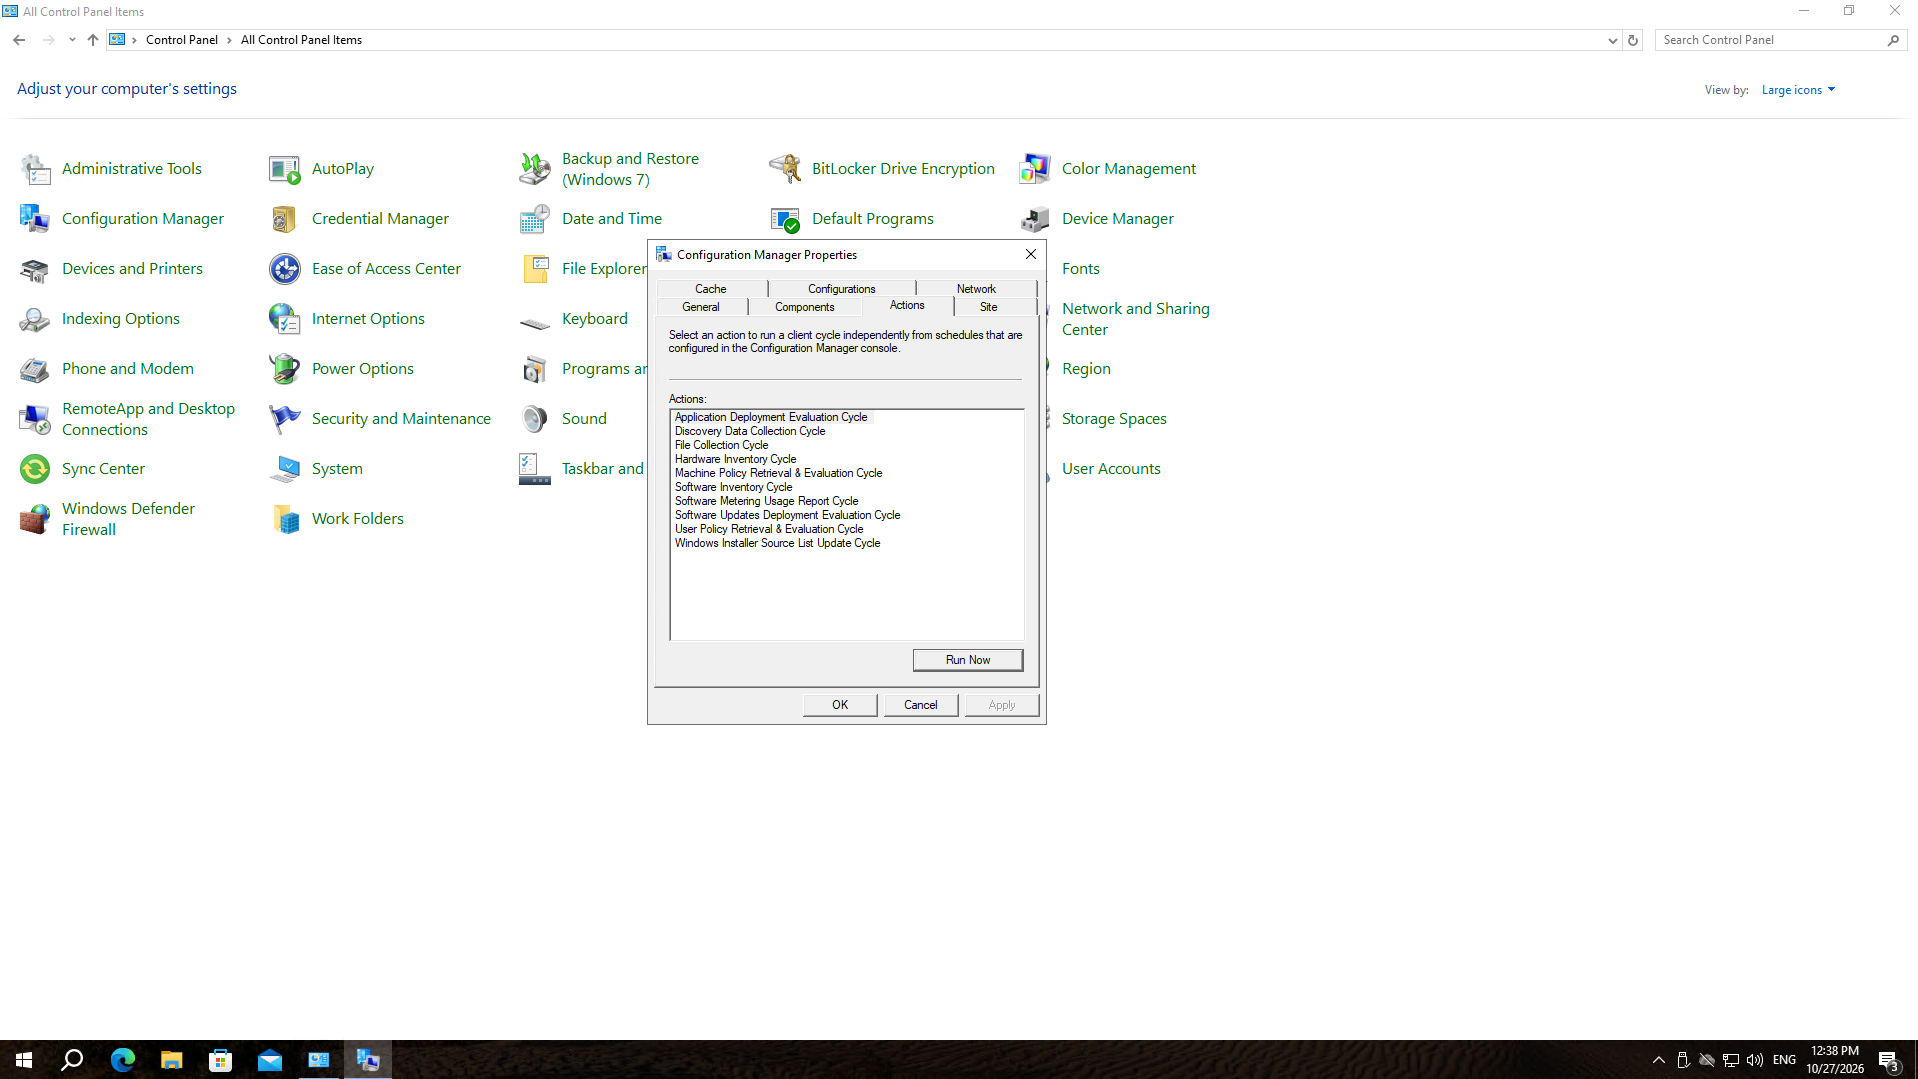This screenshot has height=1079, width=1918.
Task: Switch to the Site tab
Action: point(988,307)
